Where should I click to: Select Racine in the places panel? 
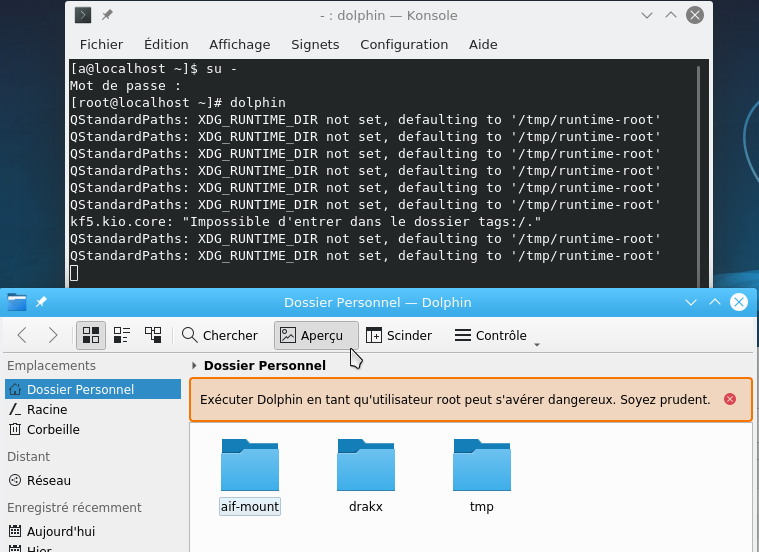(x=93, y=410)
